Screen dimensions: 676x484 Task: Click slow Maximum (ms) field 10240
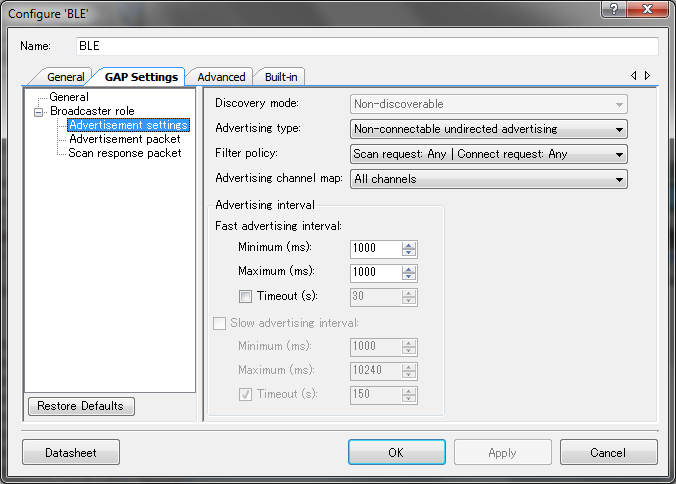pos(376,371)
